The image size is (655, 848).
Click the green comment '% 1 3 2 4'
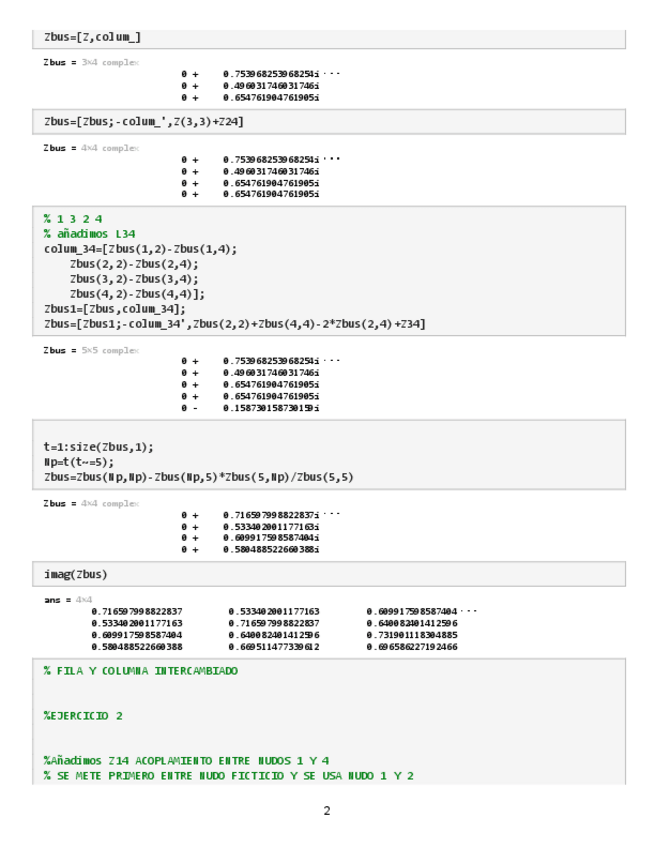pyautogui.click(x=72, y=218)
